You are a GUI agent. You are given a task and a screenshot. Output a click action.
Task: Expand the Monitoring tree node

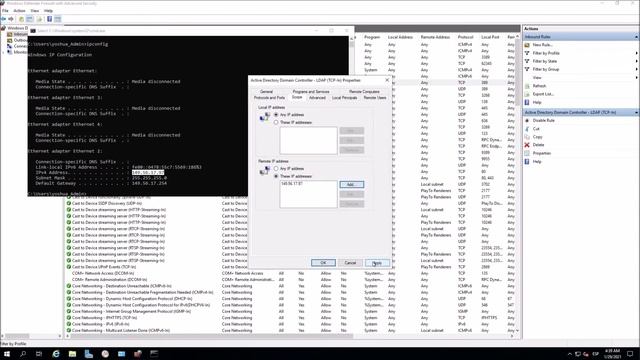pos(3,52)
